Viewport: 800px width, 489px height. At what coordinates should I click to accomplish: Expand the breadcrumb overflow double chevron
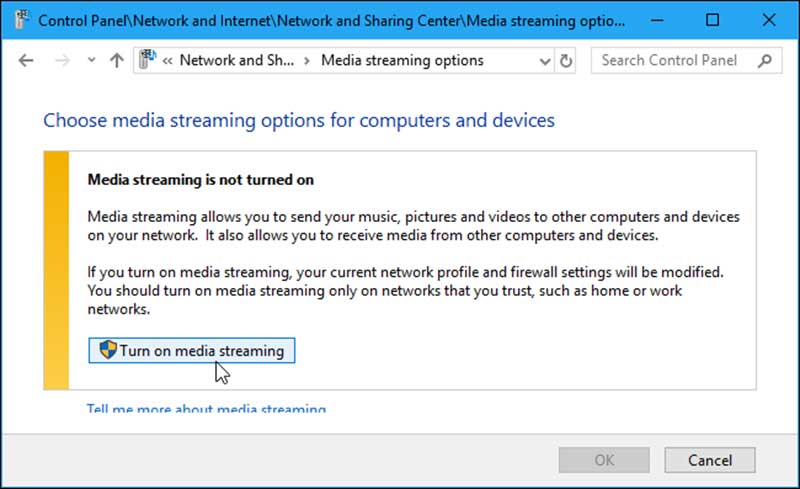click(x=168, y=61)
